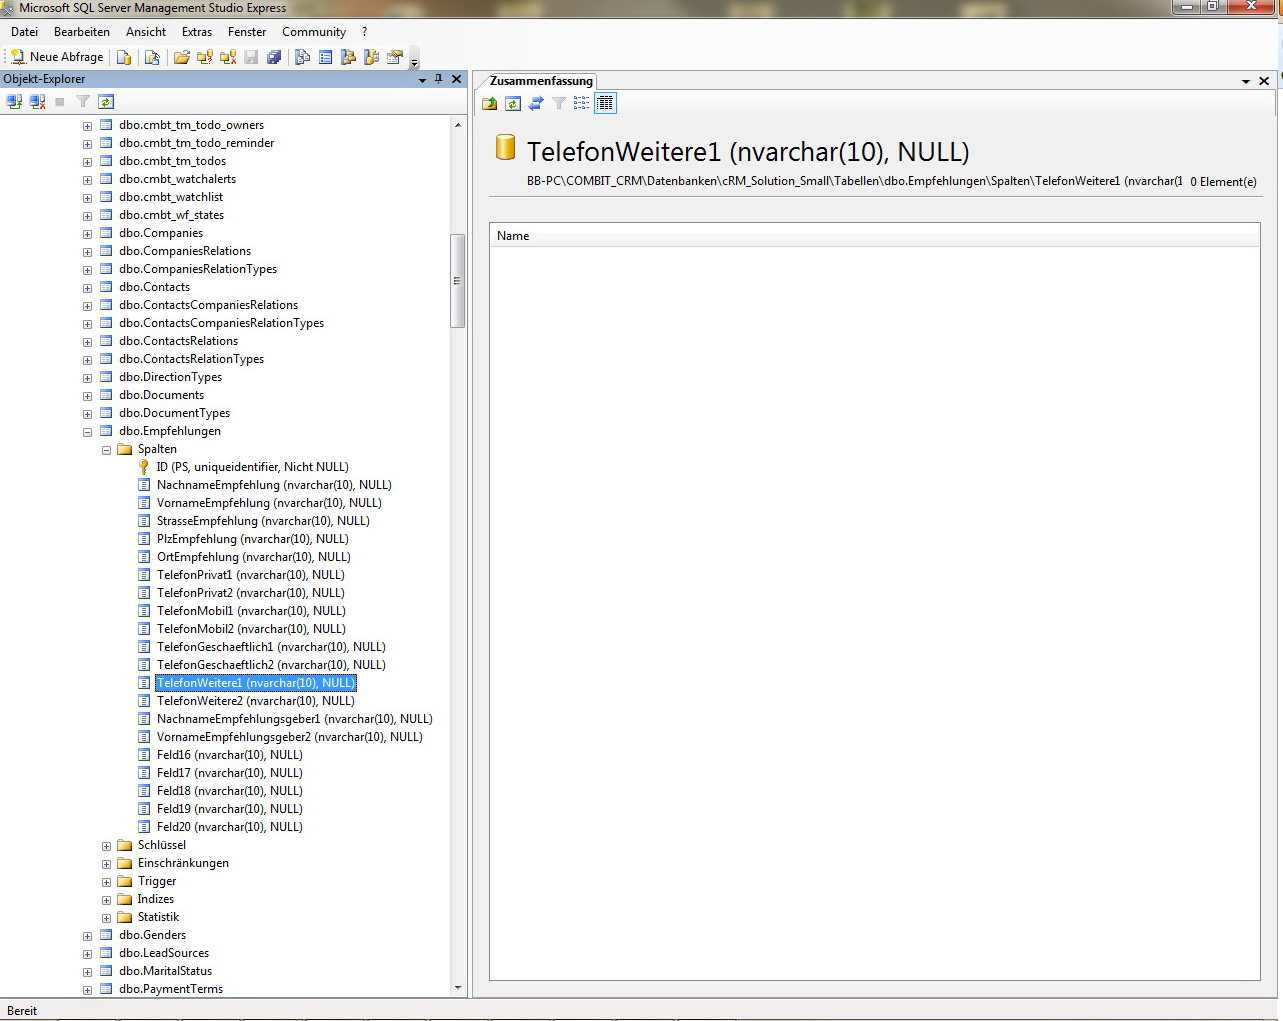Select TelefonMobil1 column row
1283x1021 pixels.
pyautogui.click(x=251, y=611)
